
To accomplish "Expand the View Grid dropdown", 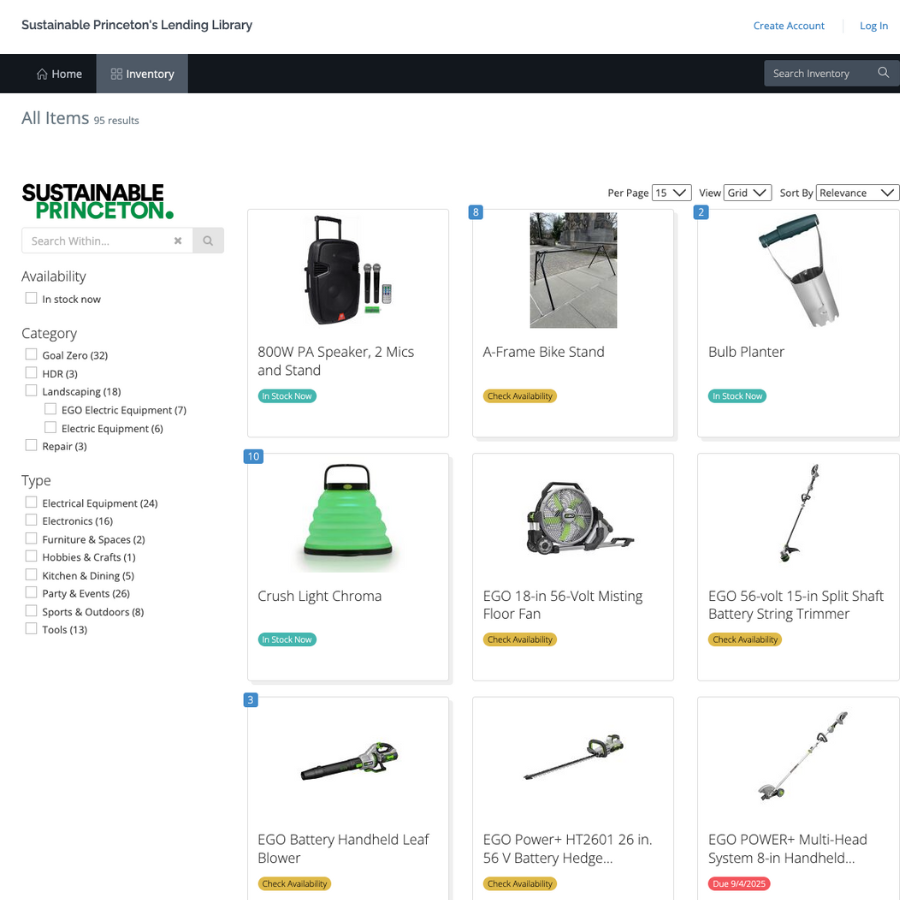I will pos(747,193).
